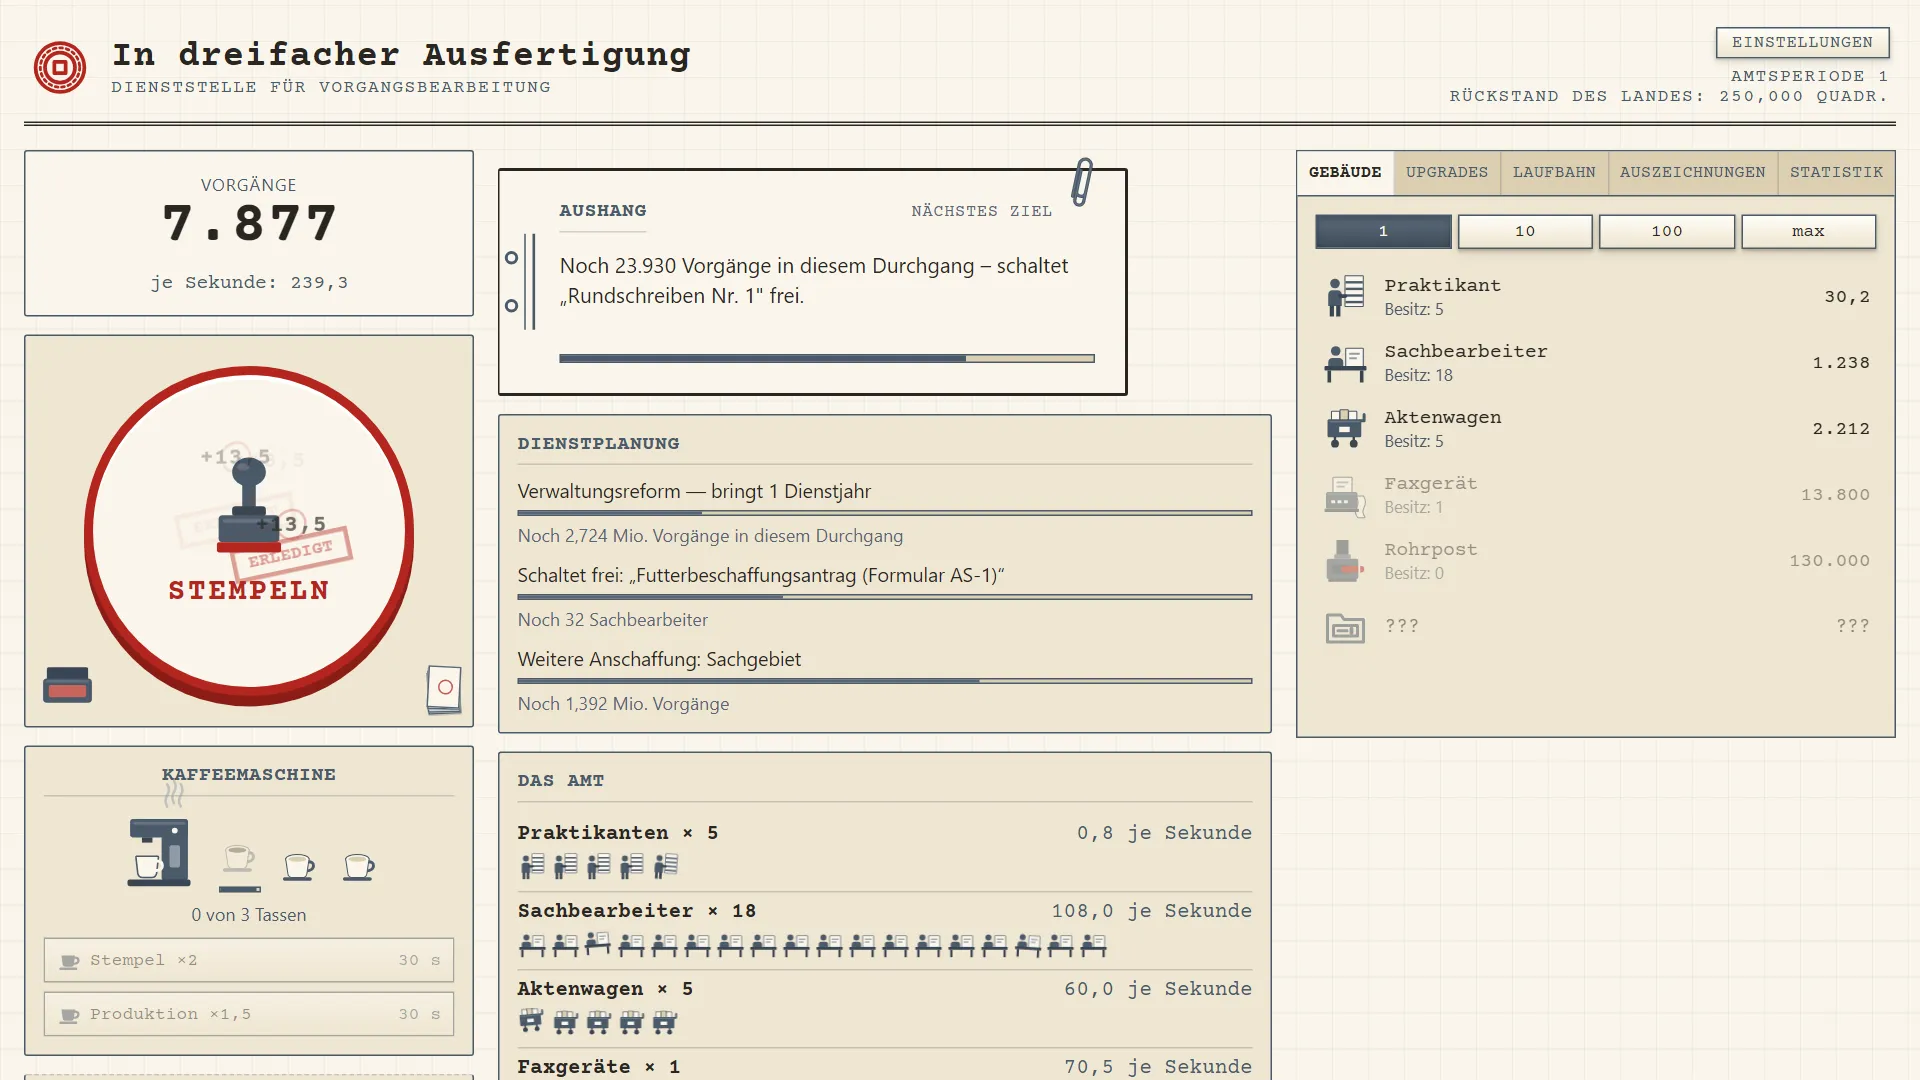
Task: Select purchase quantity 1
Action: (x=1383, y=231)
